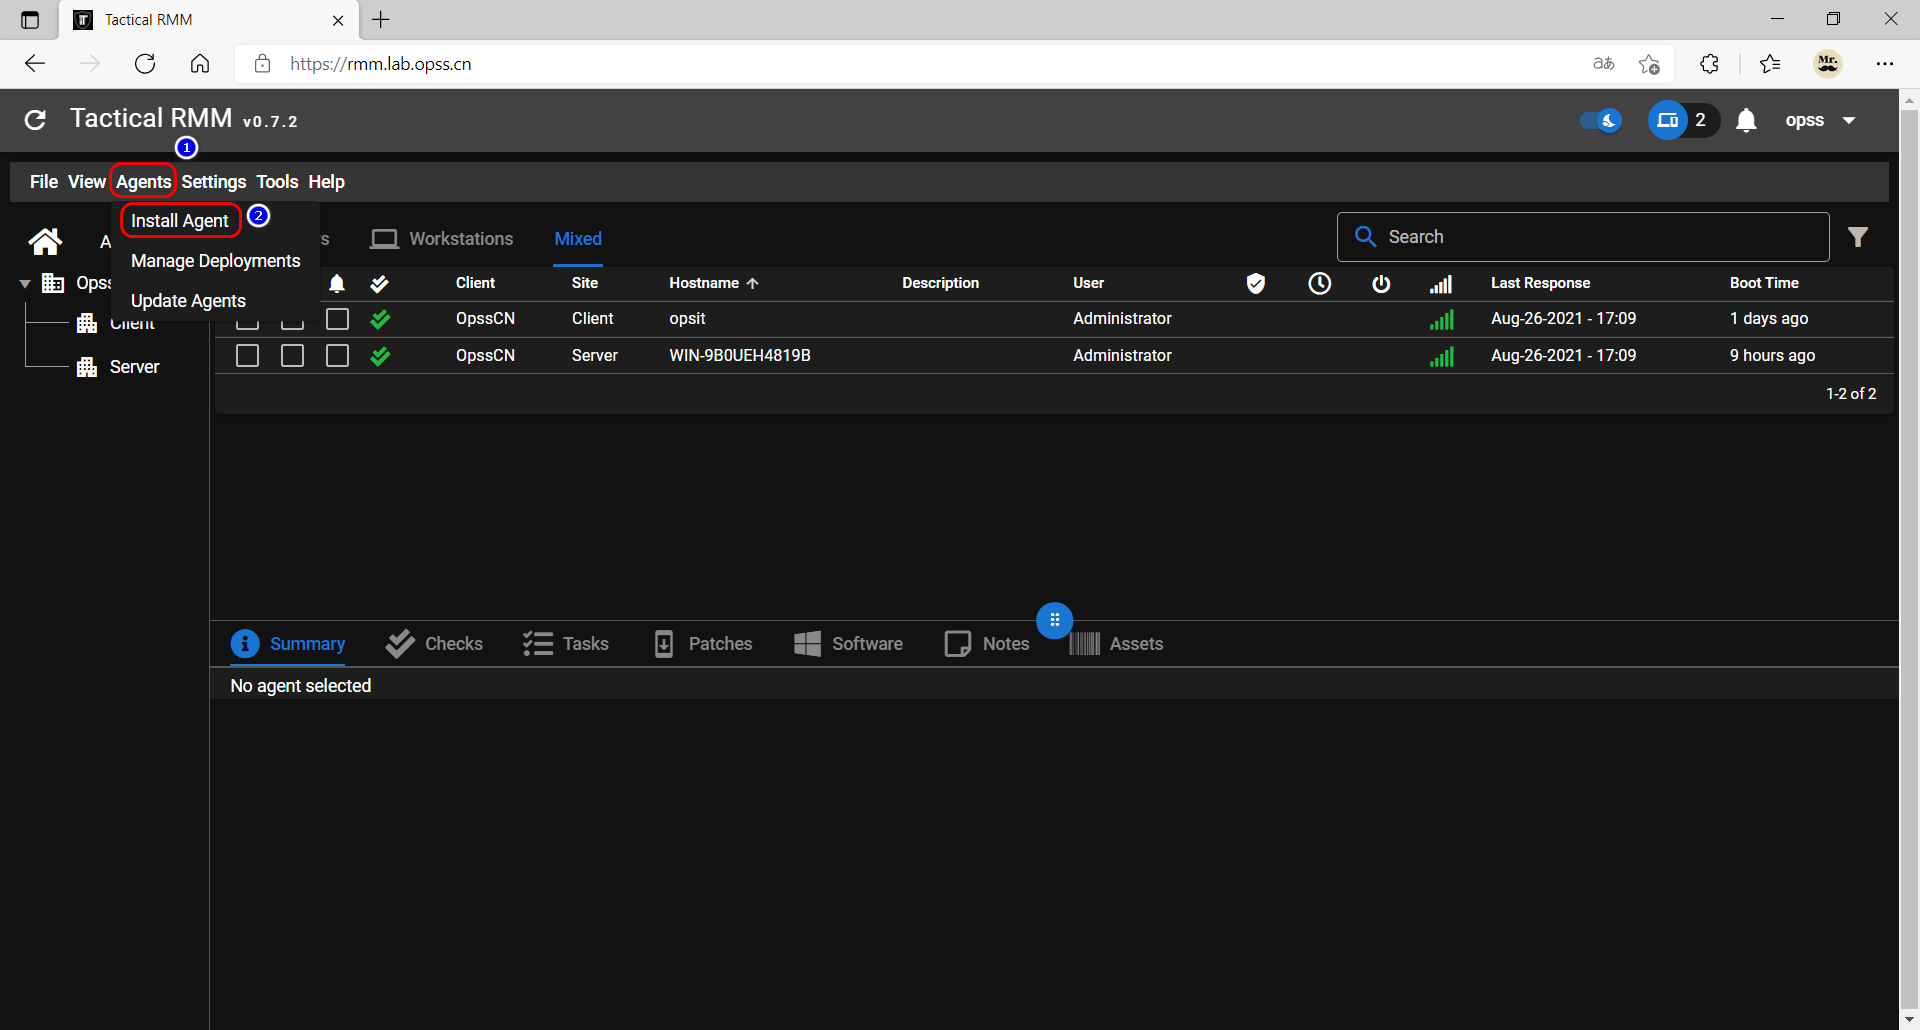
Task: Toggle second checkbox in WIN-9B0UEH4819B row
Action: click(293, 356)
